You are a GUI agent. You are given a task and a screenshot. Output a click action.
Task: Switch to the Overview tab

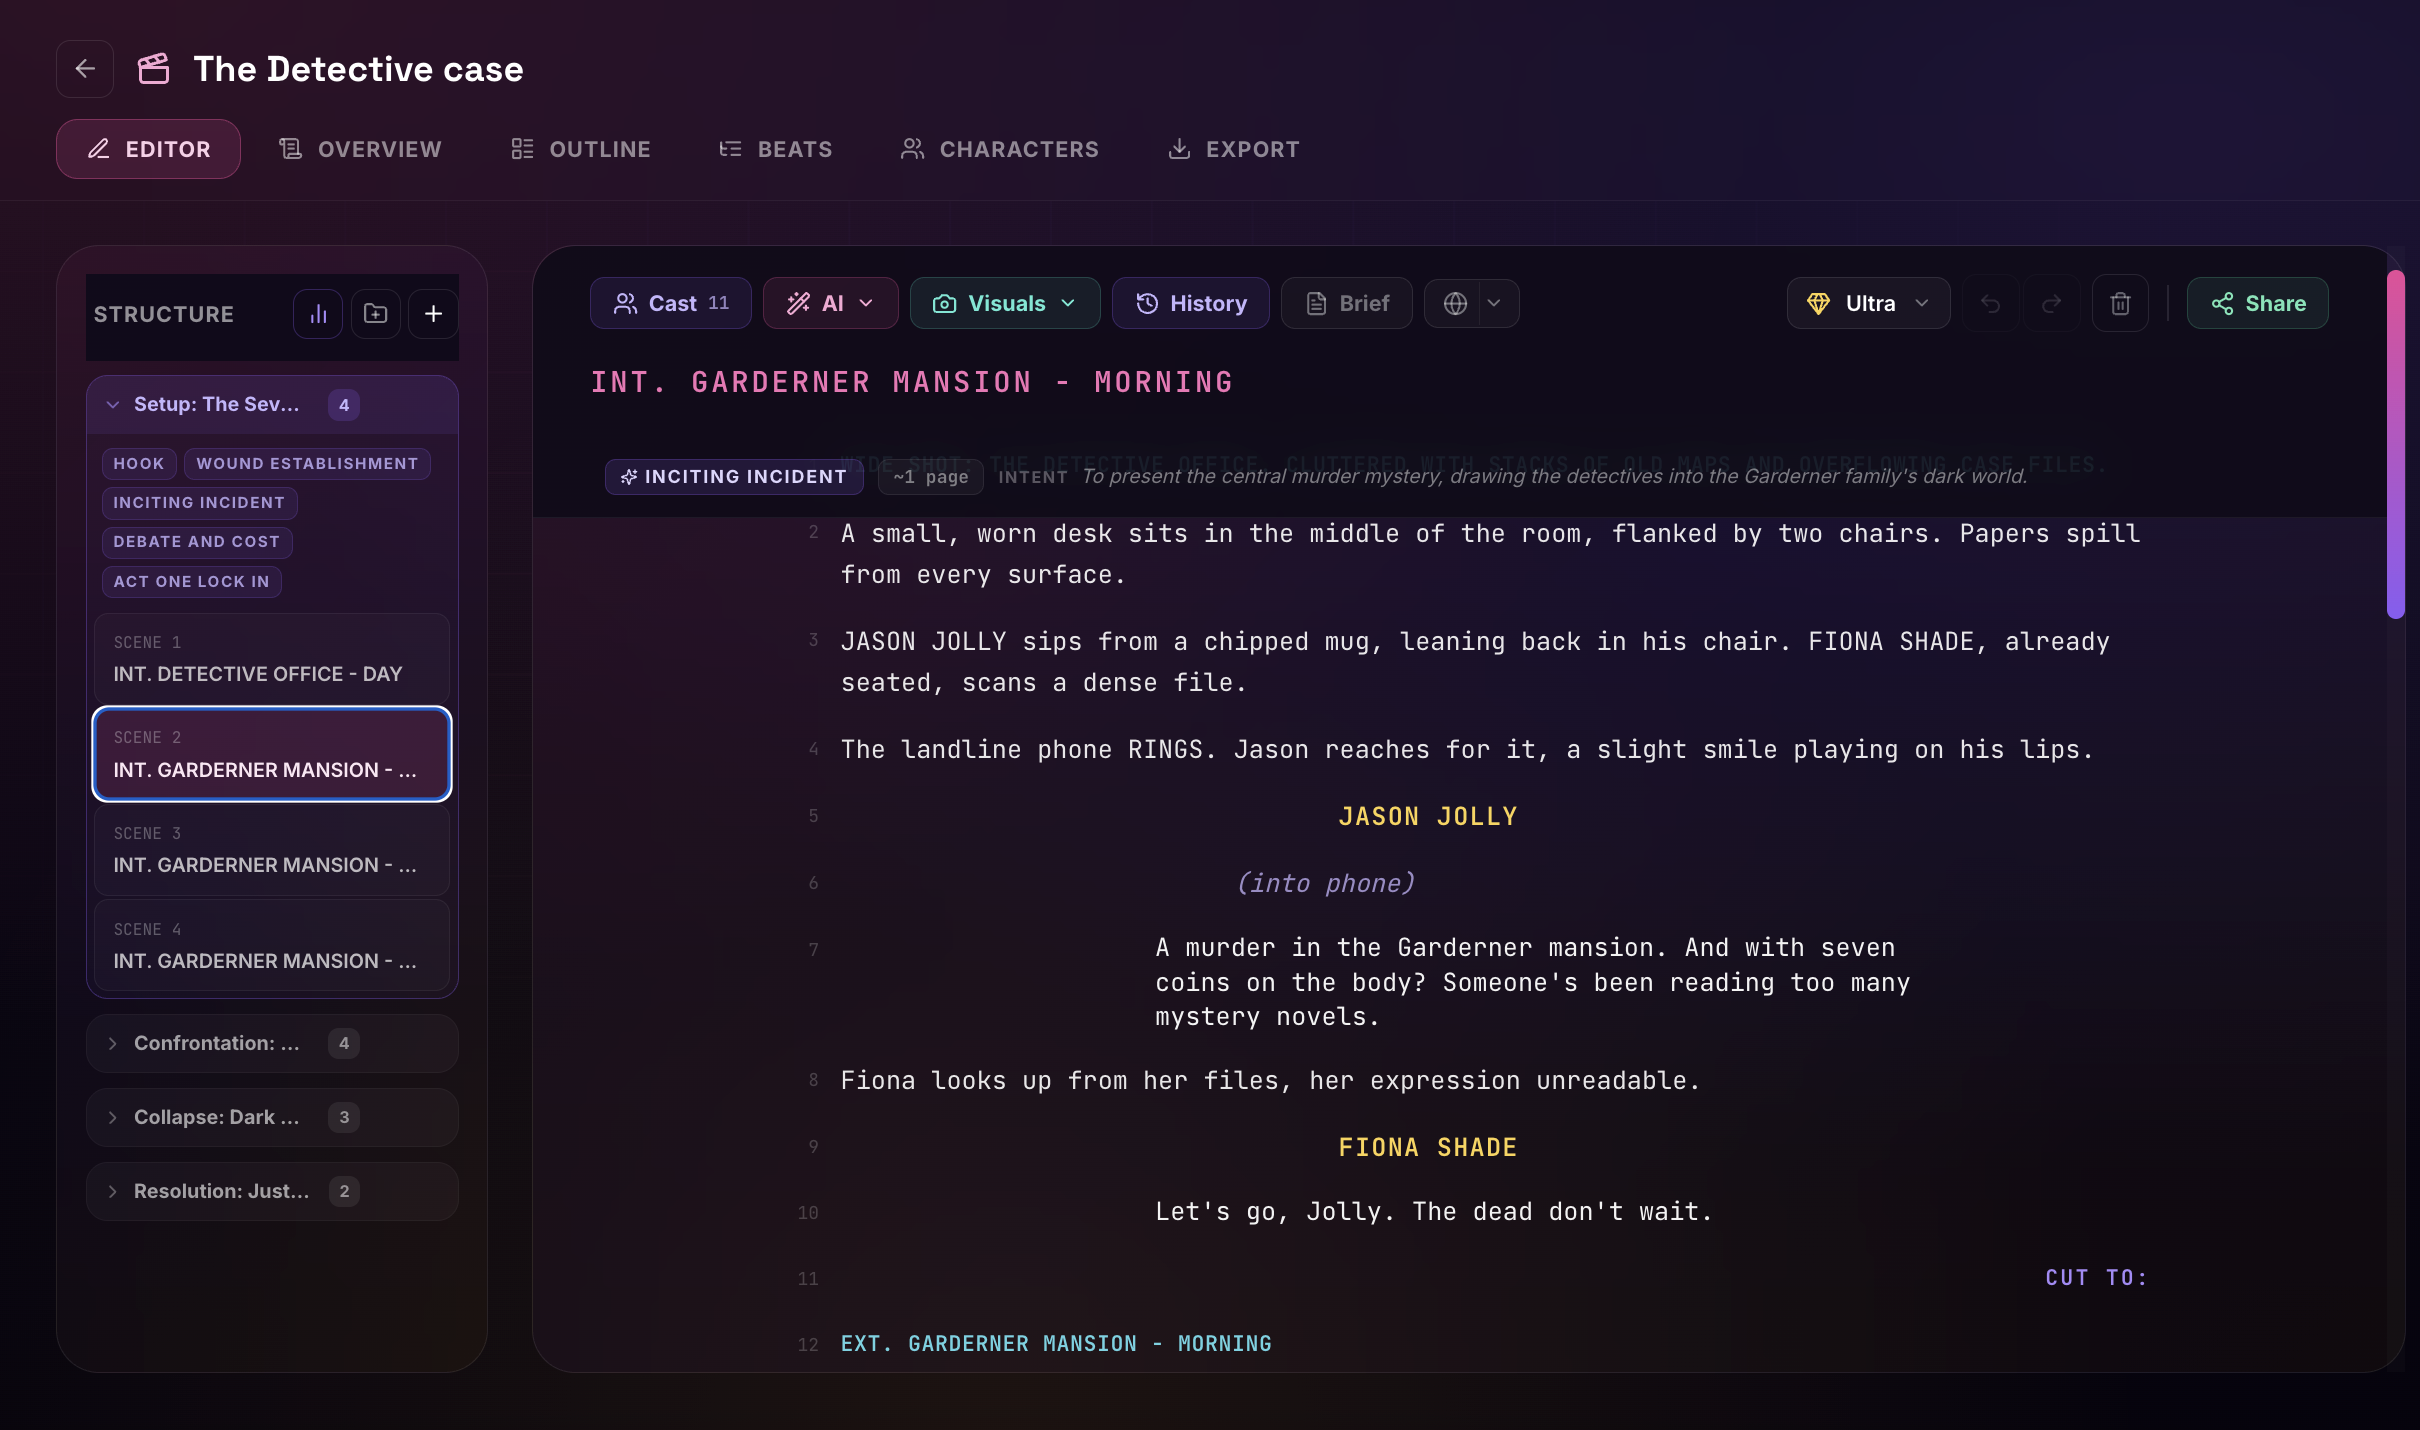360,149
